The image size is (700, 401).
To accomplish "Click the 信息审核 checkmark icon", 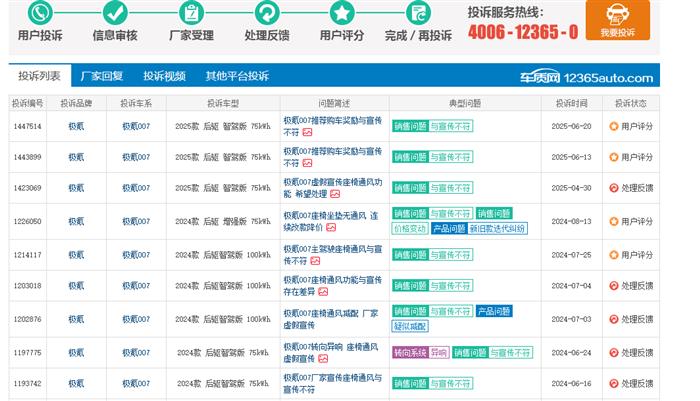I will (x=115, y=13).
